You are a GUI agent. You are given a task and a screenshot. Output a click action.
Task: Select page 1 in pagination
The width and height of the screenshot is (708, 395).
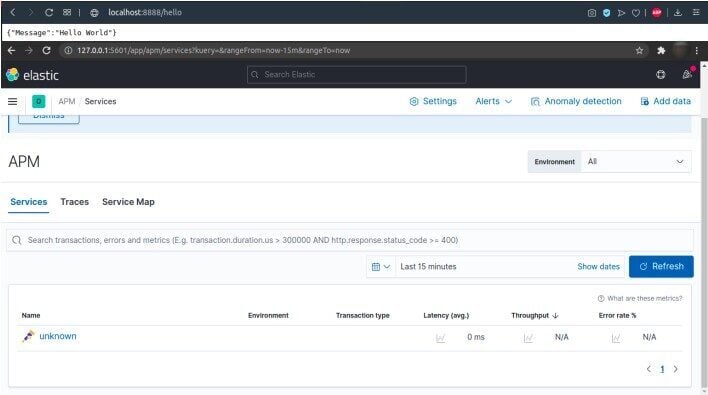click(662, 369)
